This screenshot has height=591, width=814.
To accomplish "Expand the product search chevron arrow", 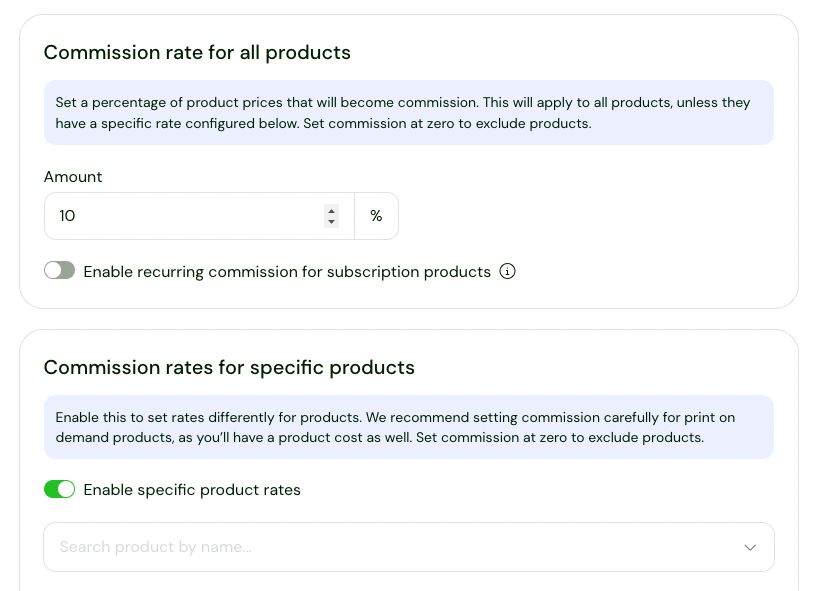I will coord(750,547).
